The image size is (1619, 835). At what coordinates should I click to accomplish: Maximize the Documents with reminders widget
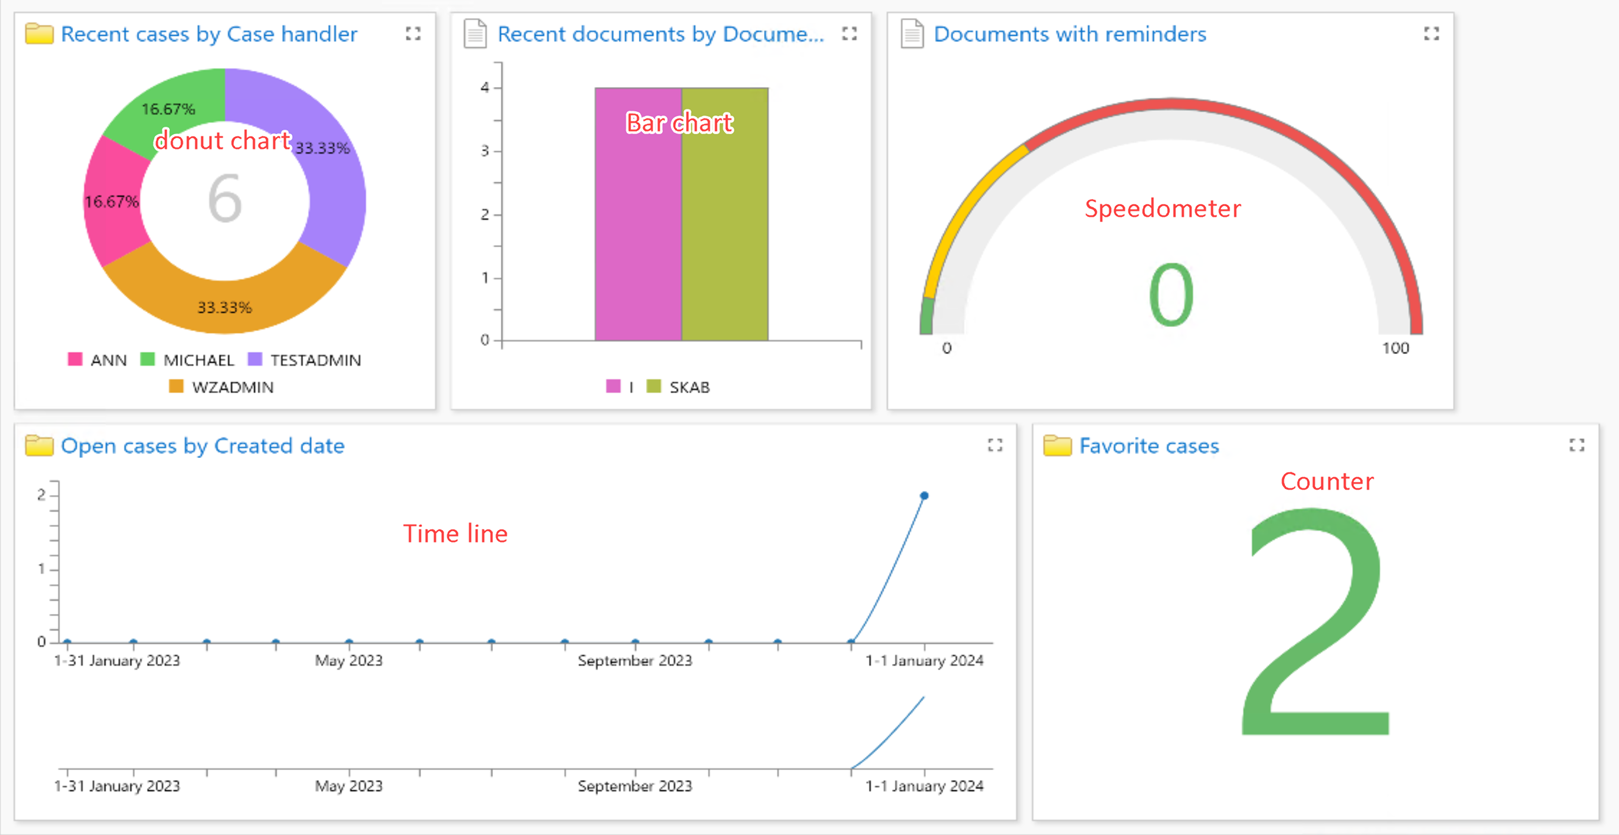(1431, 34)
